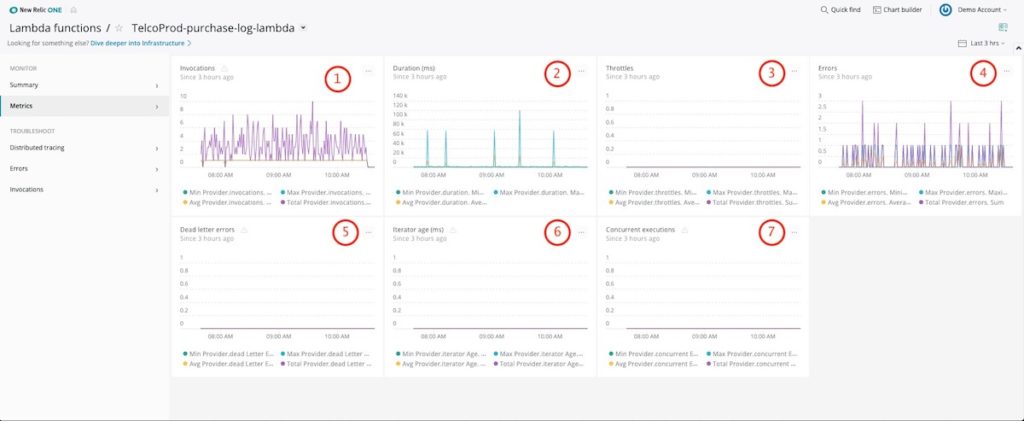Open Quick find search
Image resolution: width=1024 pixels, height=421 pixels.
pyautogui.click(x=840, y=10)
